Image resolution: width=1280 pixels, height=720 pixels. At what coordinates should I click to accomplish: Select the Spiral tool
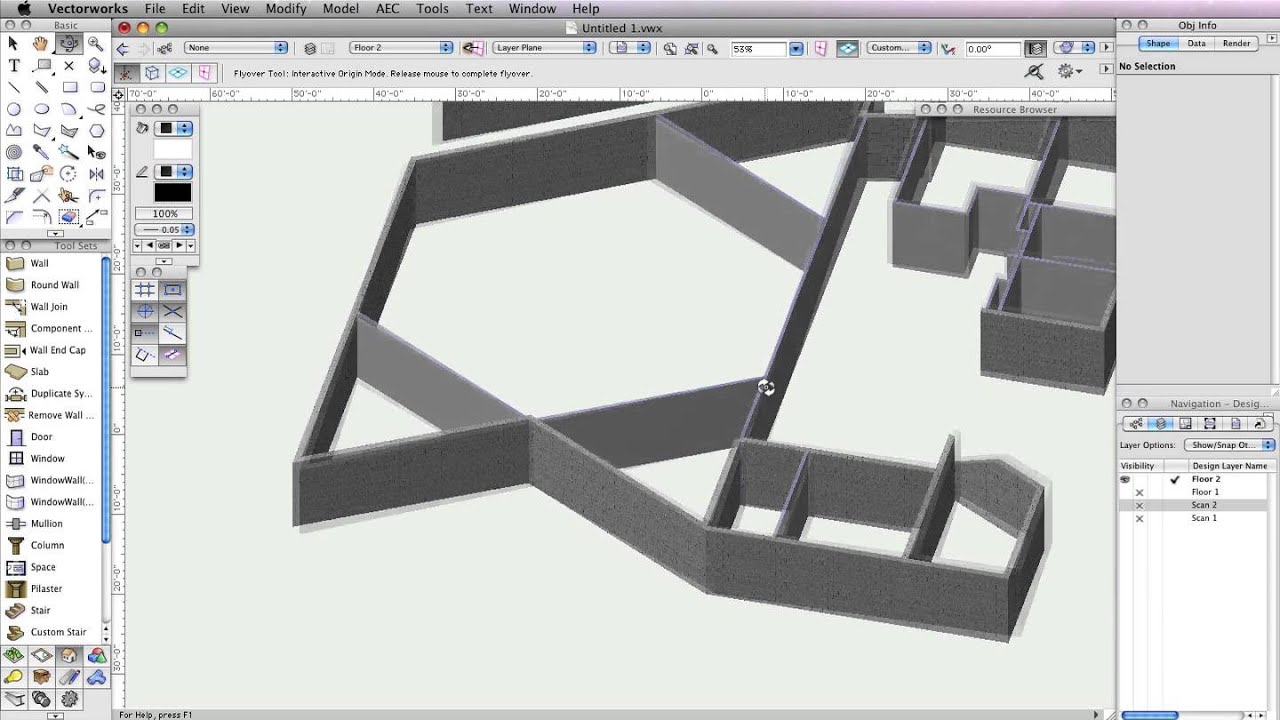[14, 152]
